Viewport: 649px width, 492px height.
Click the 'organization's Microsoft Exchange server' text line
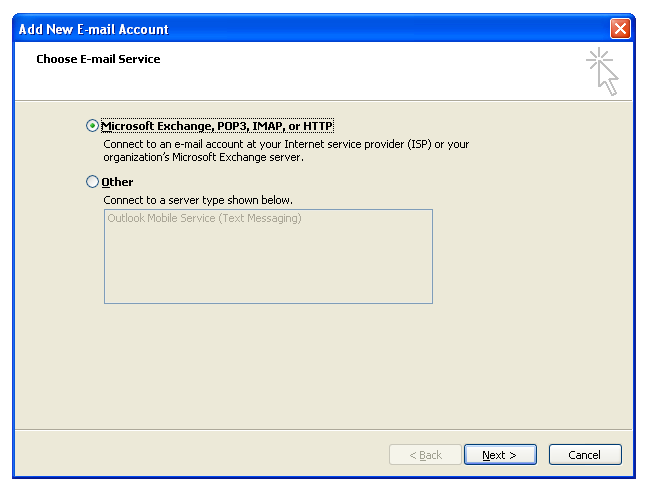203,157
